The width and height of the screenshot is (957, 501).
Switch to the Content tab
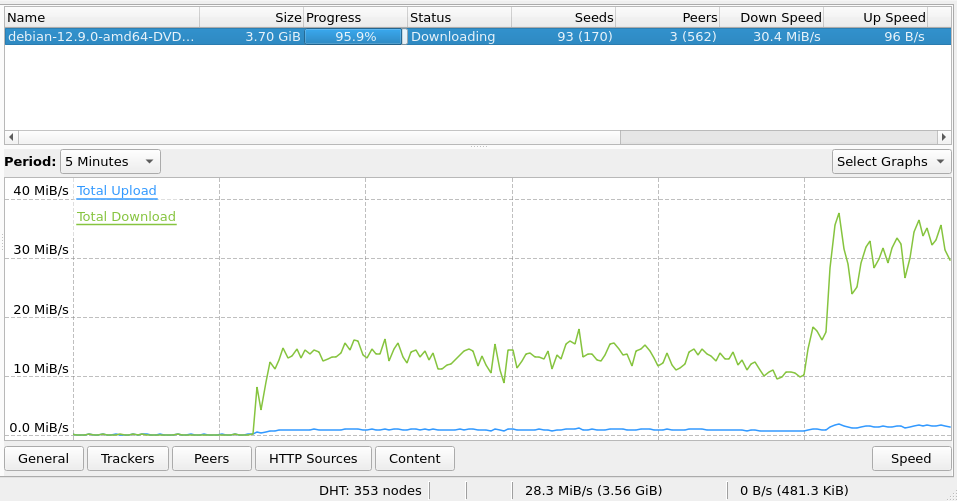414,459
